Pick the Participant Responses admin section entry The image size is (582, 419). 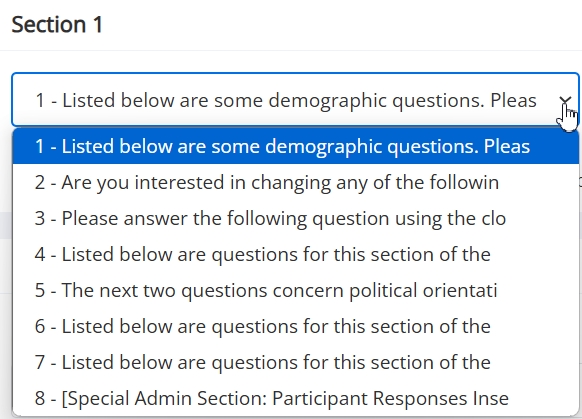(x=295, y=398)
